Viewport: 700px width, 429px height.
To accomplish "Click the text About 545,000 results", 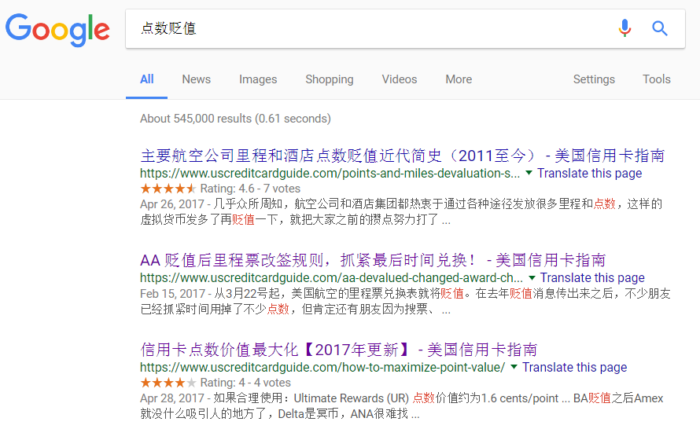I will 235,119.
